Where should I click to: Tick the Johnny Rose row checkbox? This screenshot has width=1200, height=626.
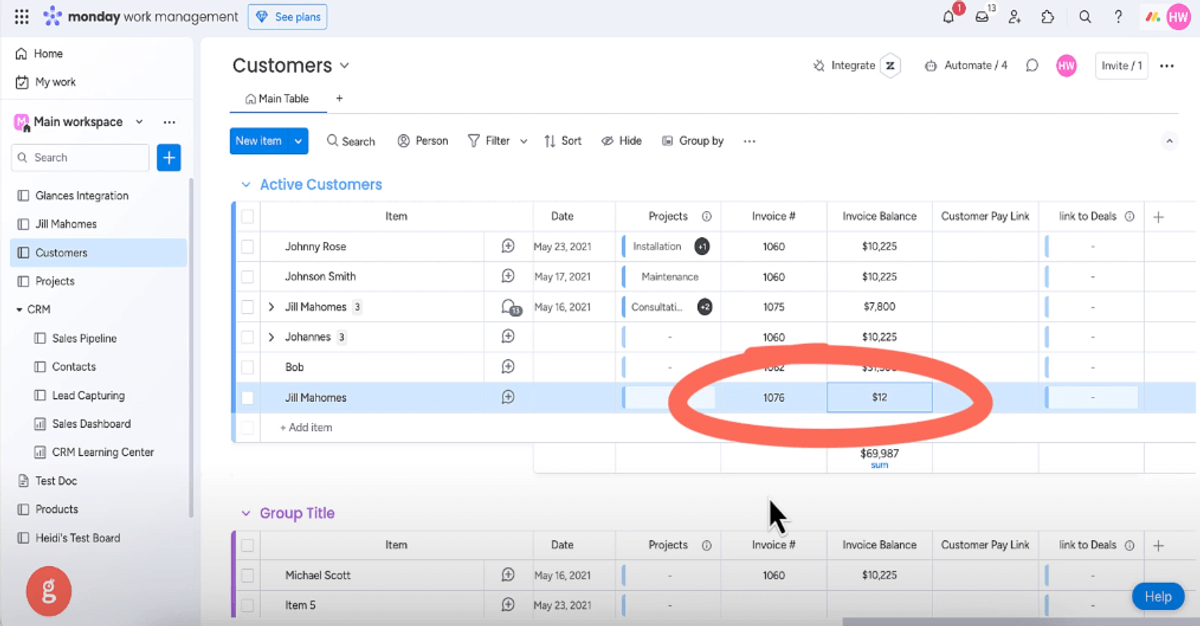[x=247, y=246]
